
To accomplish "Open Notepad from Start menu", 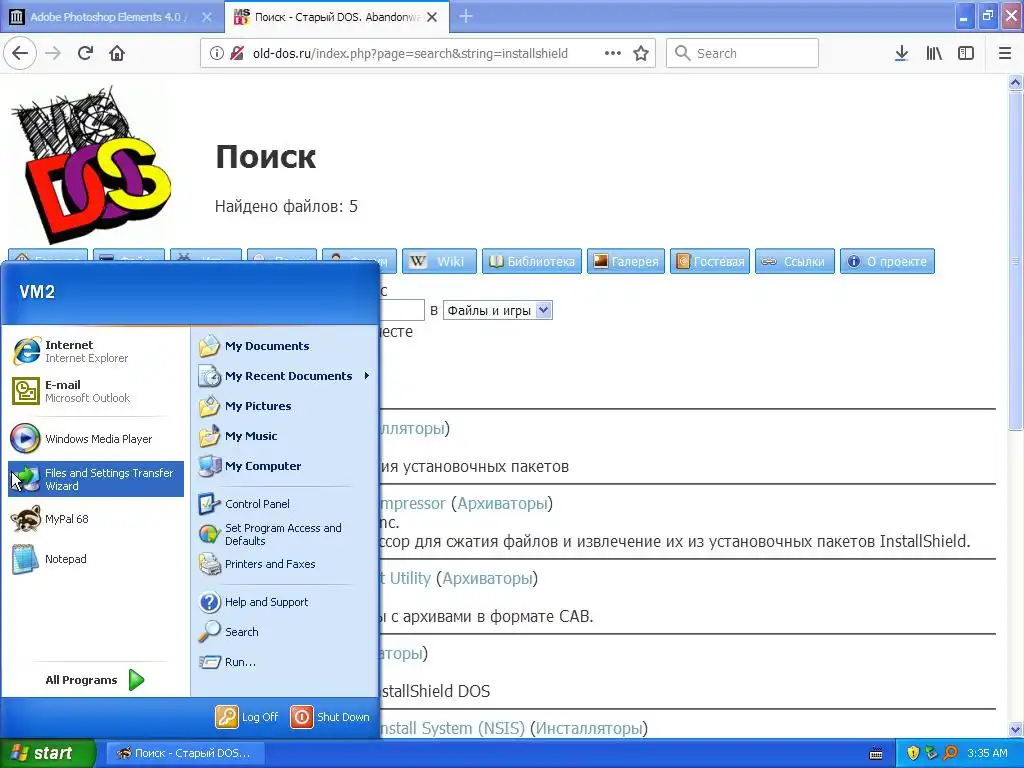I will pyautogui.click(x=96, y=559).
